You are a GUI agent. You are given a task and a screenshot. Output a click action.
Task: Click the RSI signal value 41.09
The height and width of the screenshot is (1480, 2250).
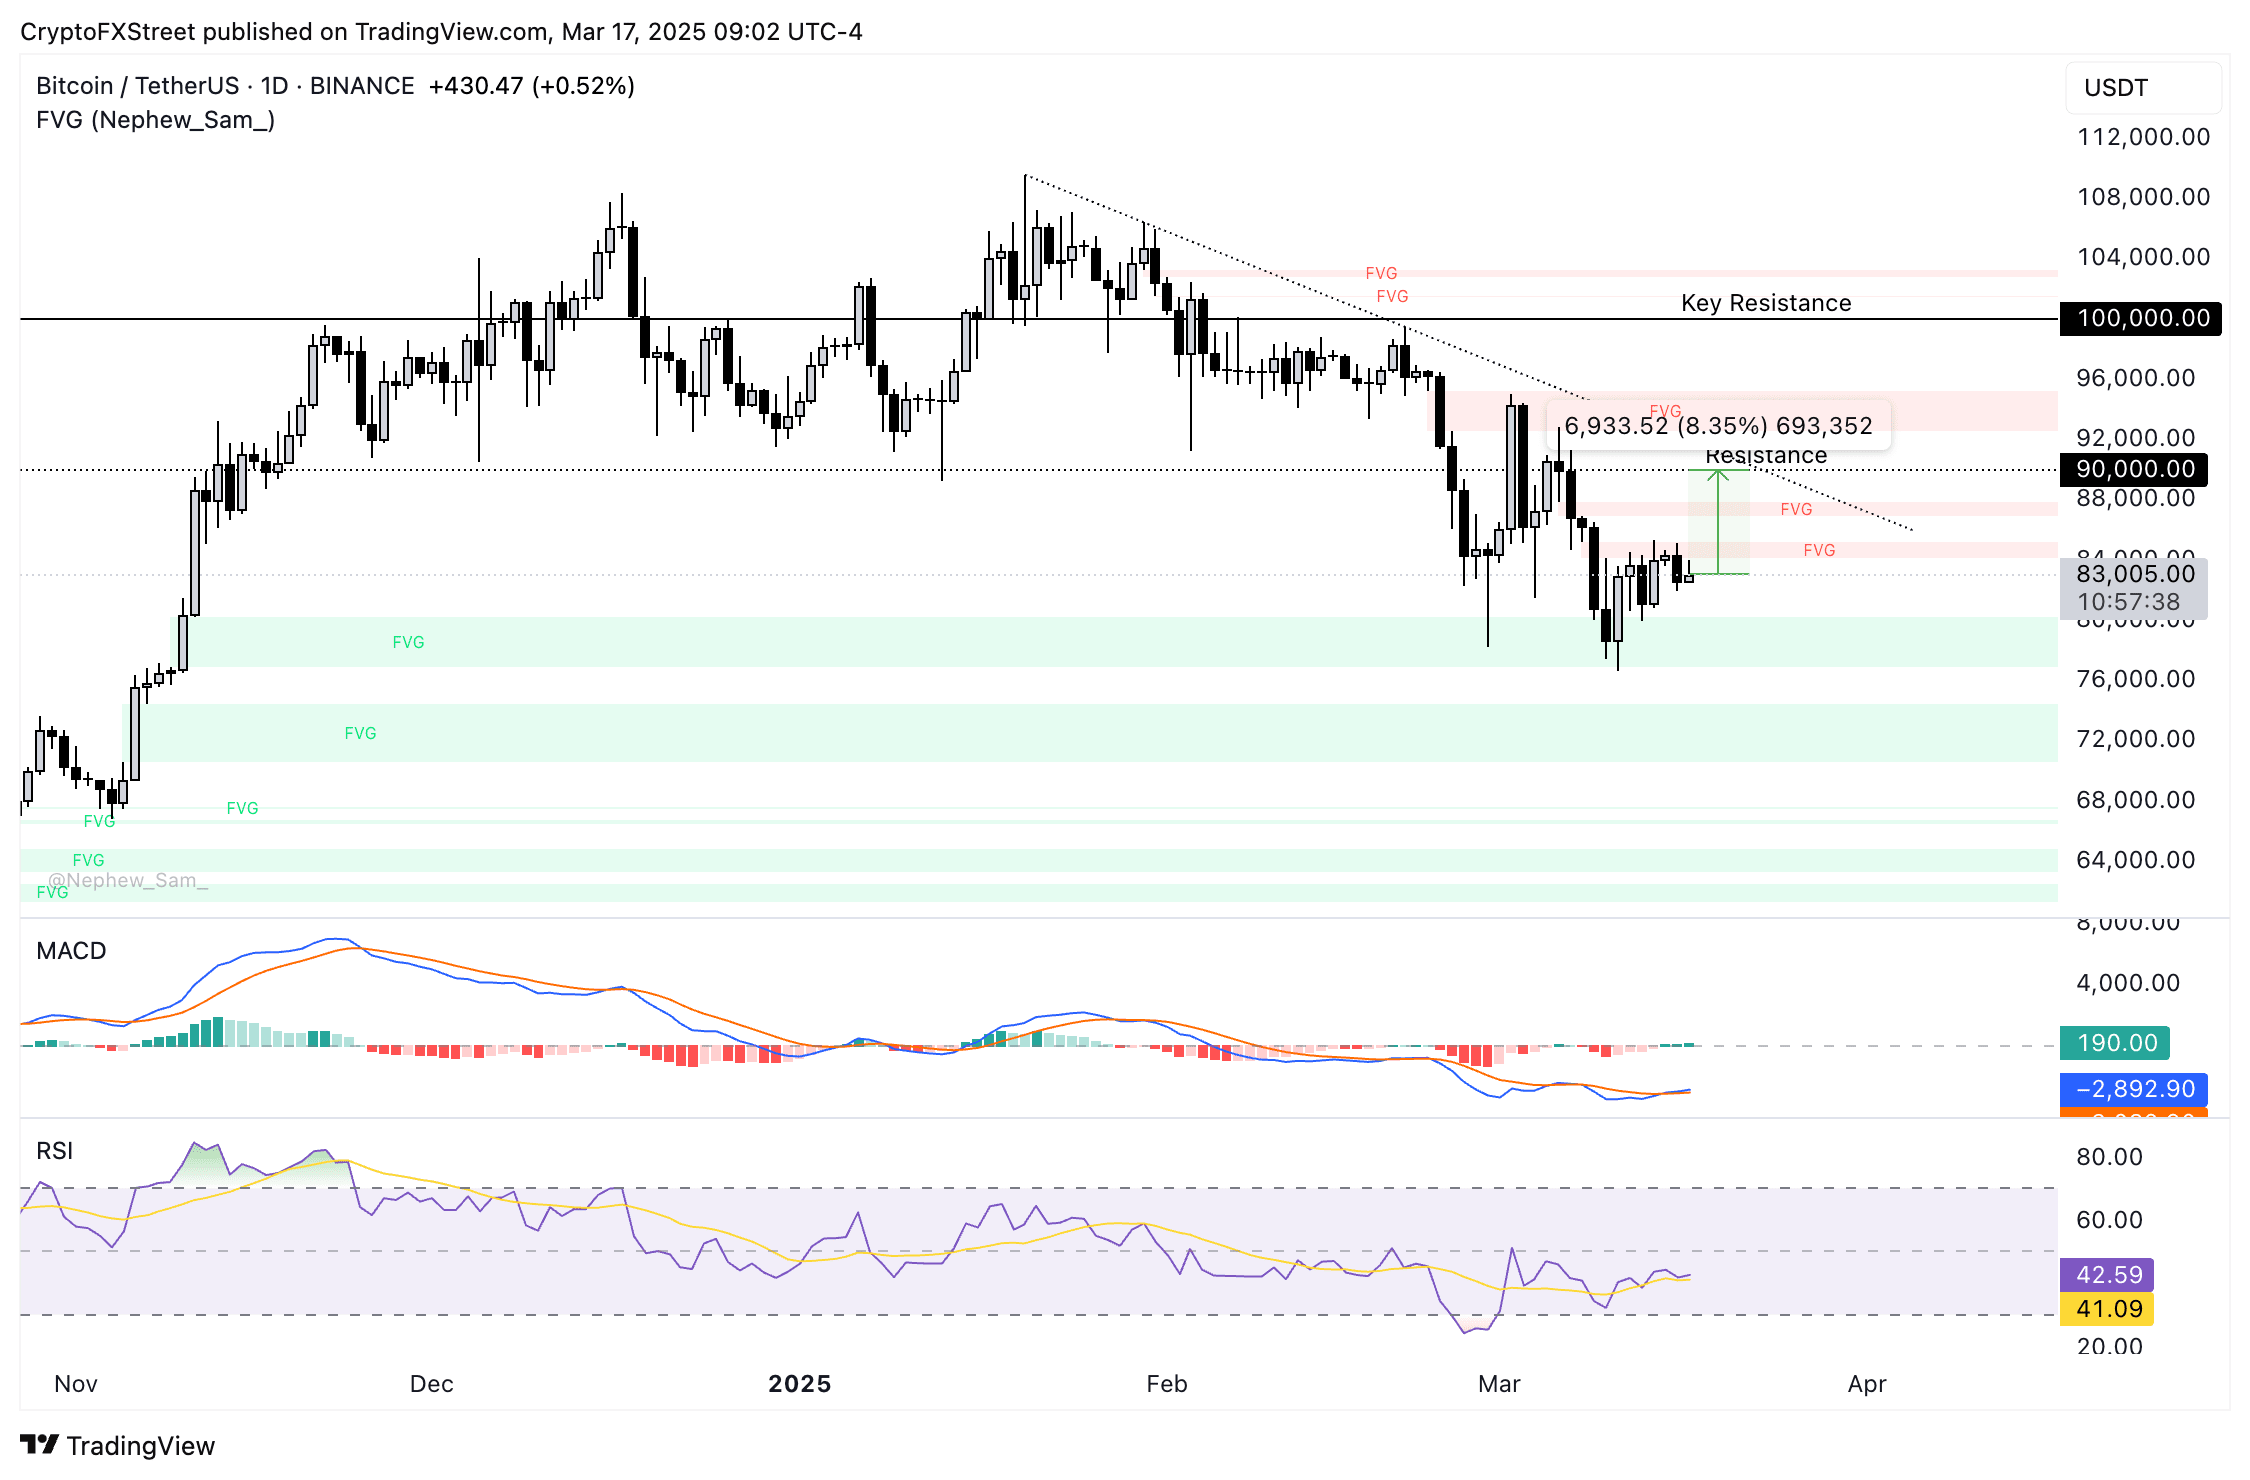pos(2110,1308)
